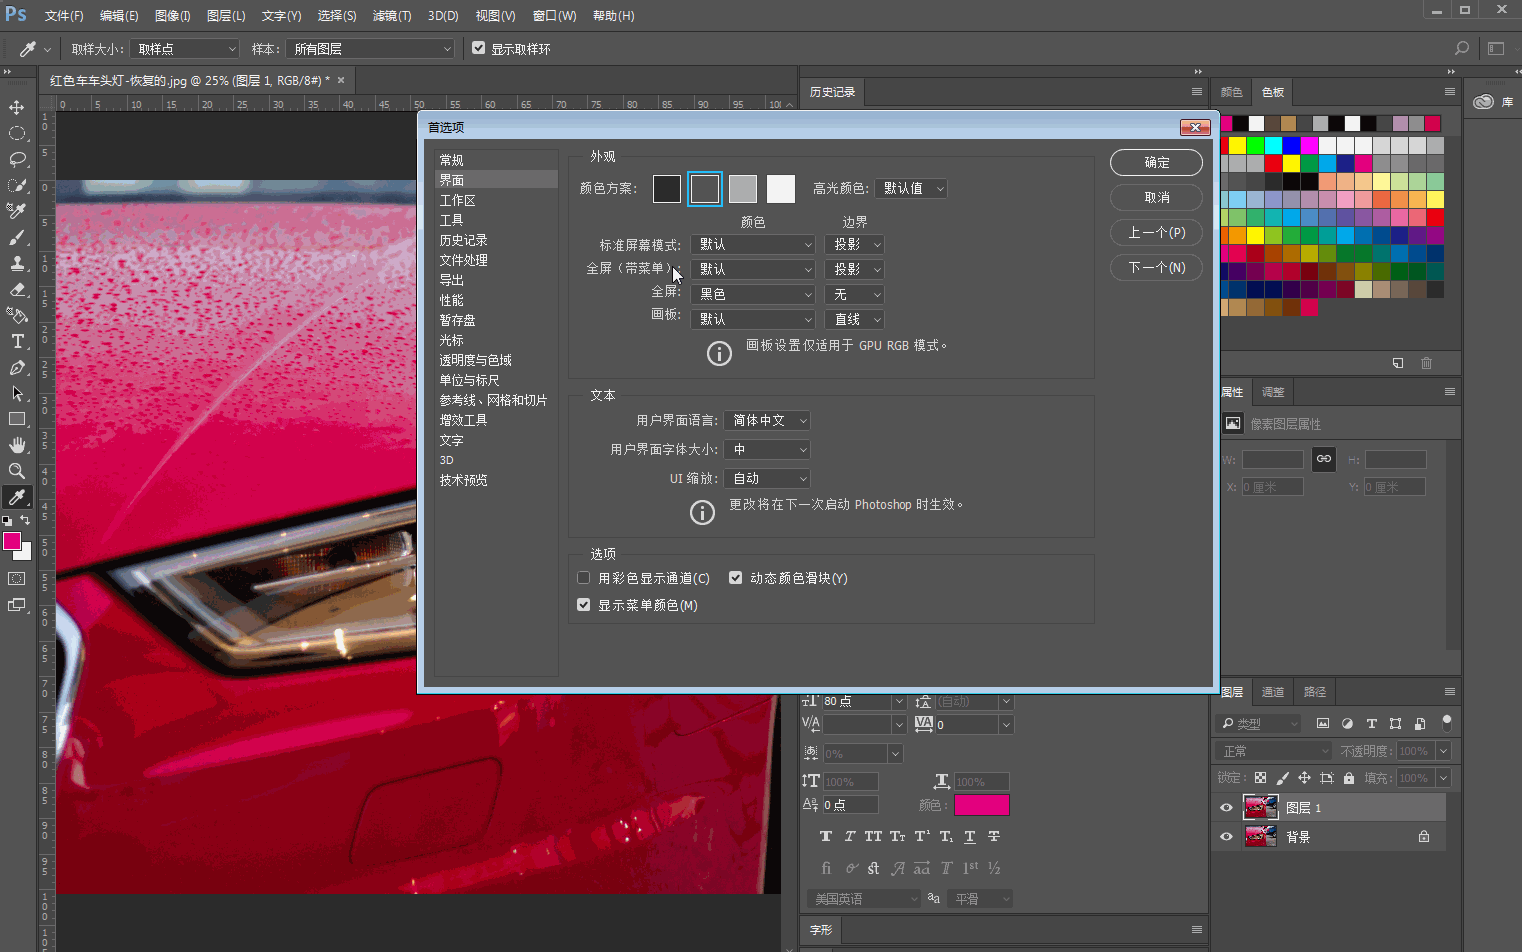Choose lightest color theme swatch

point(781,188)
